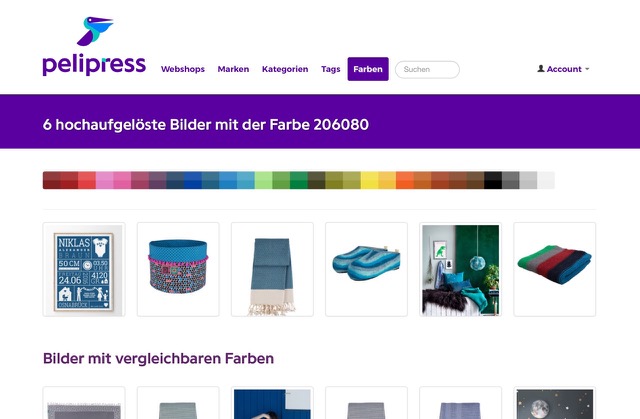Focus the Suchen search field

(x=427, y=69)
